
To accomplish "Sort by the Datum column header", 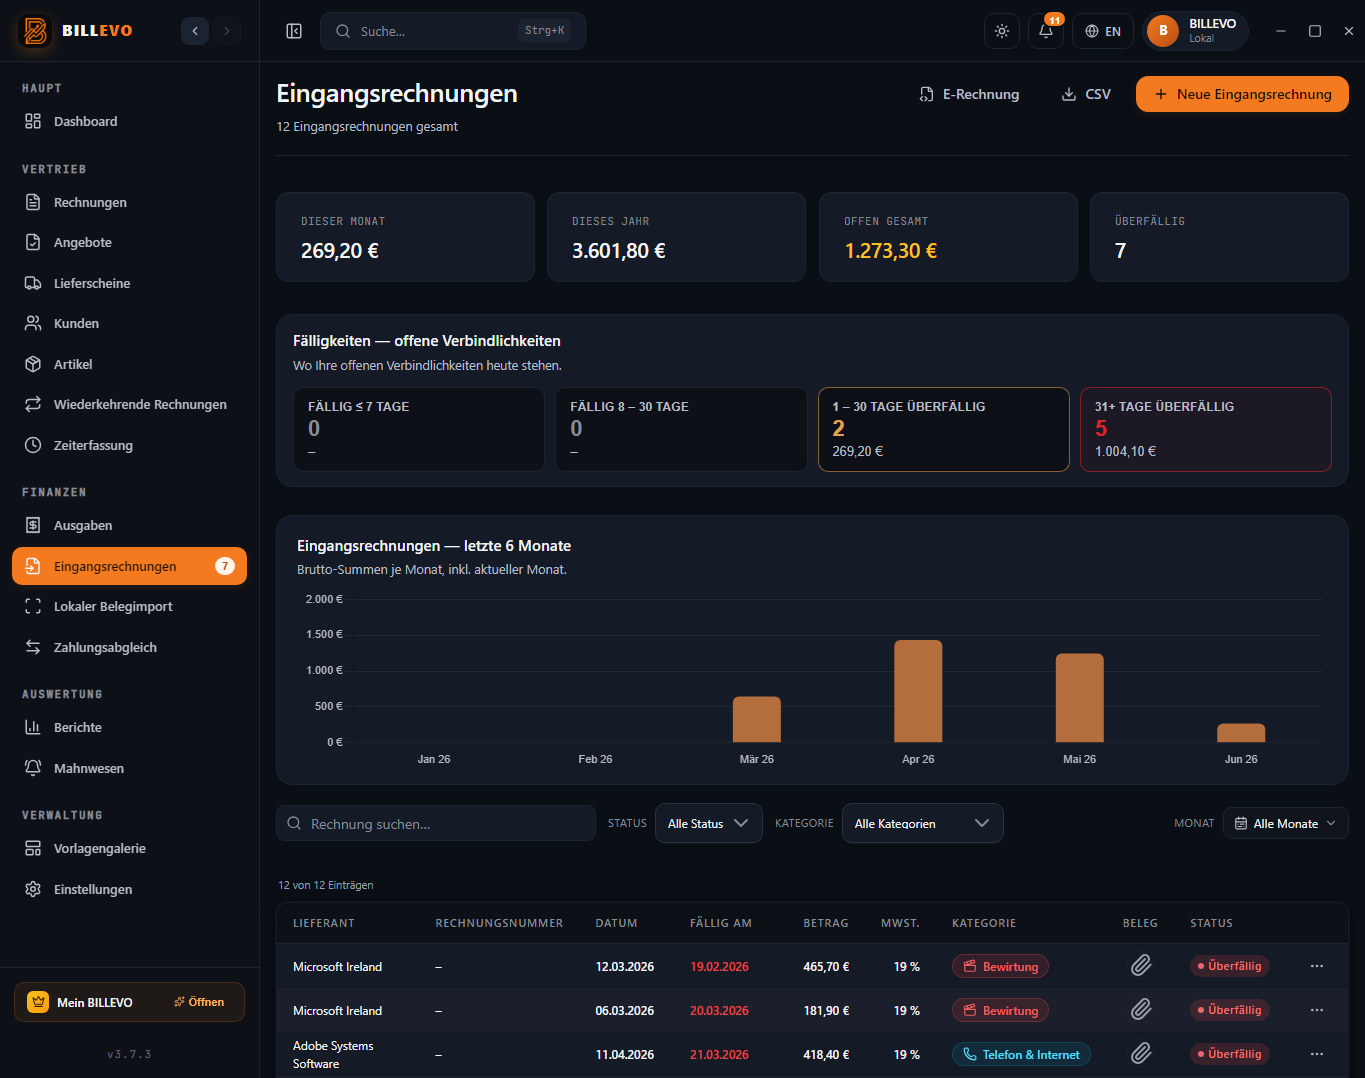I will [616, 923].
